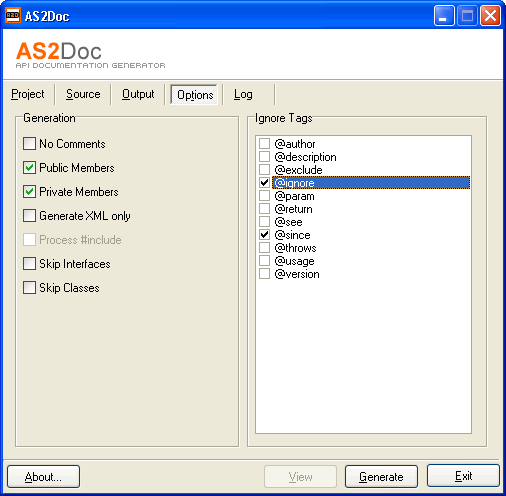This screenshot has height=496, width=506.
Task: Click the Exit button
Action: (x=463, y=476)
